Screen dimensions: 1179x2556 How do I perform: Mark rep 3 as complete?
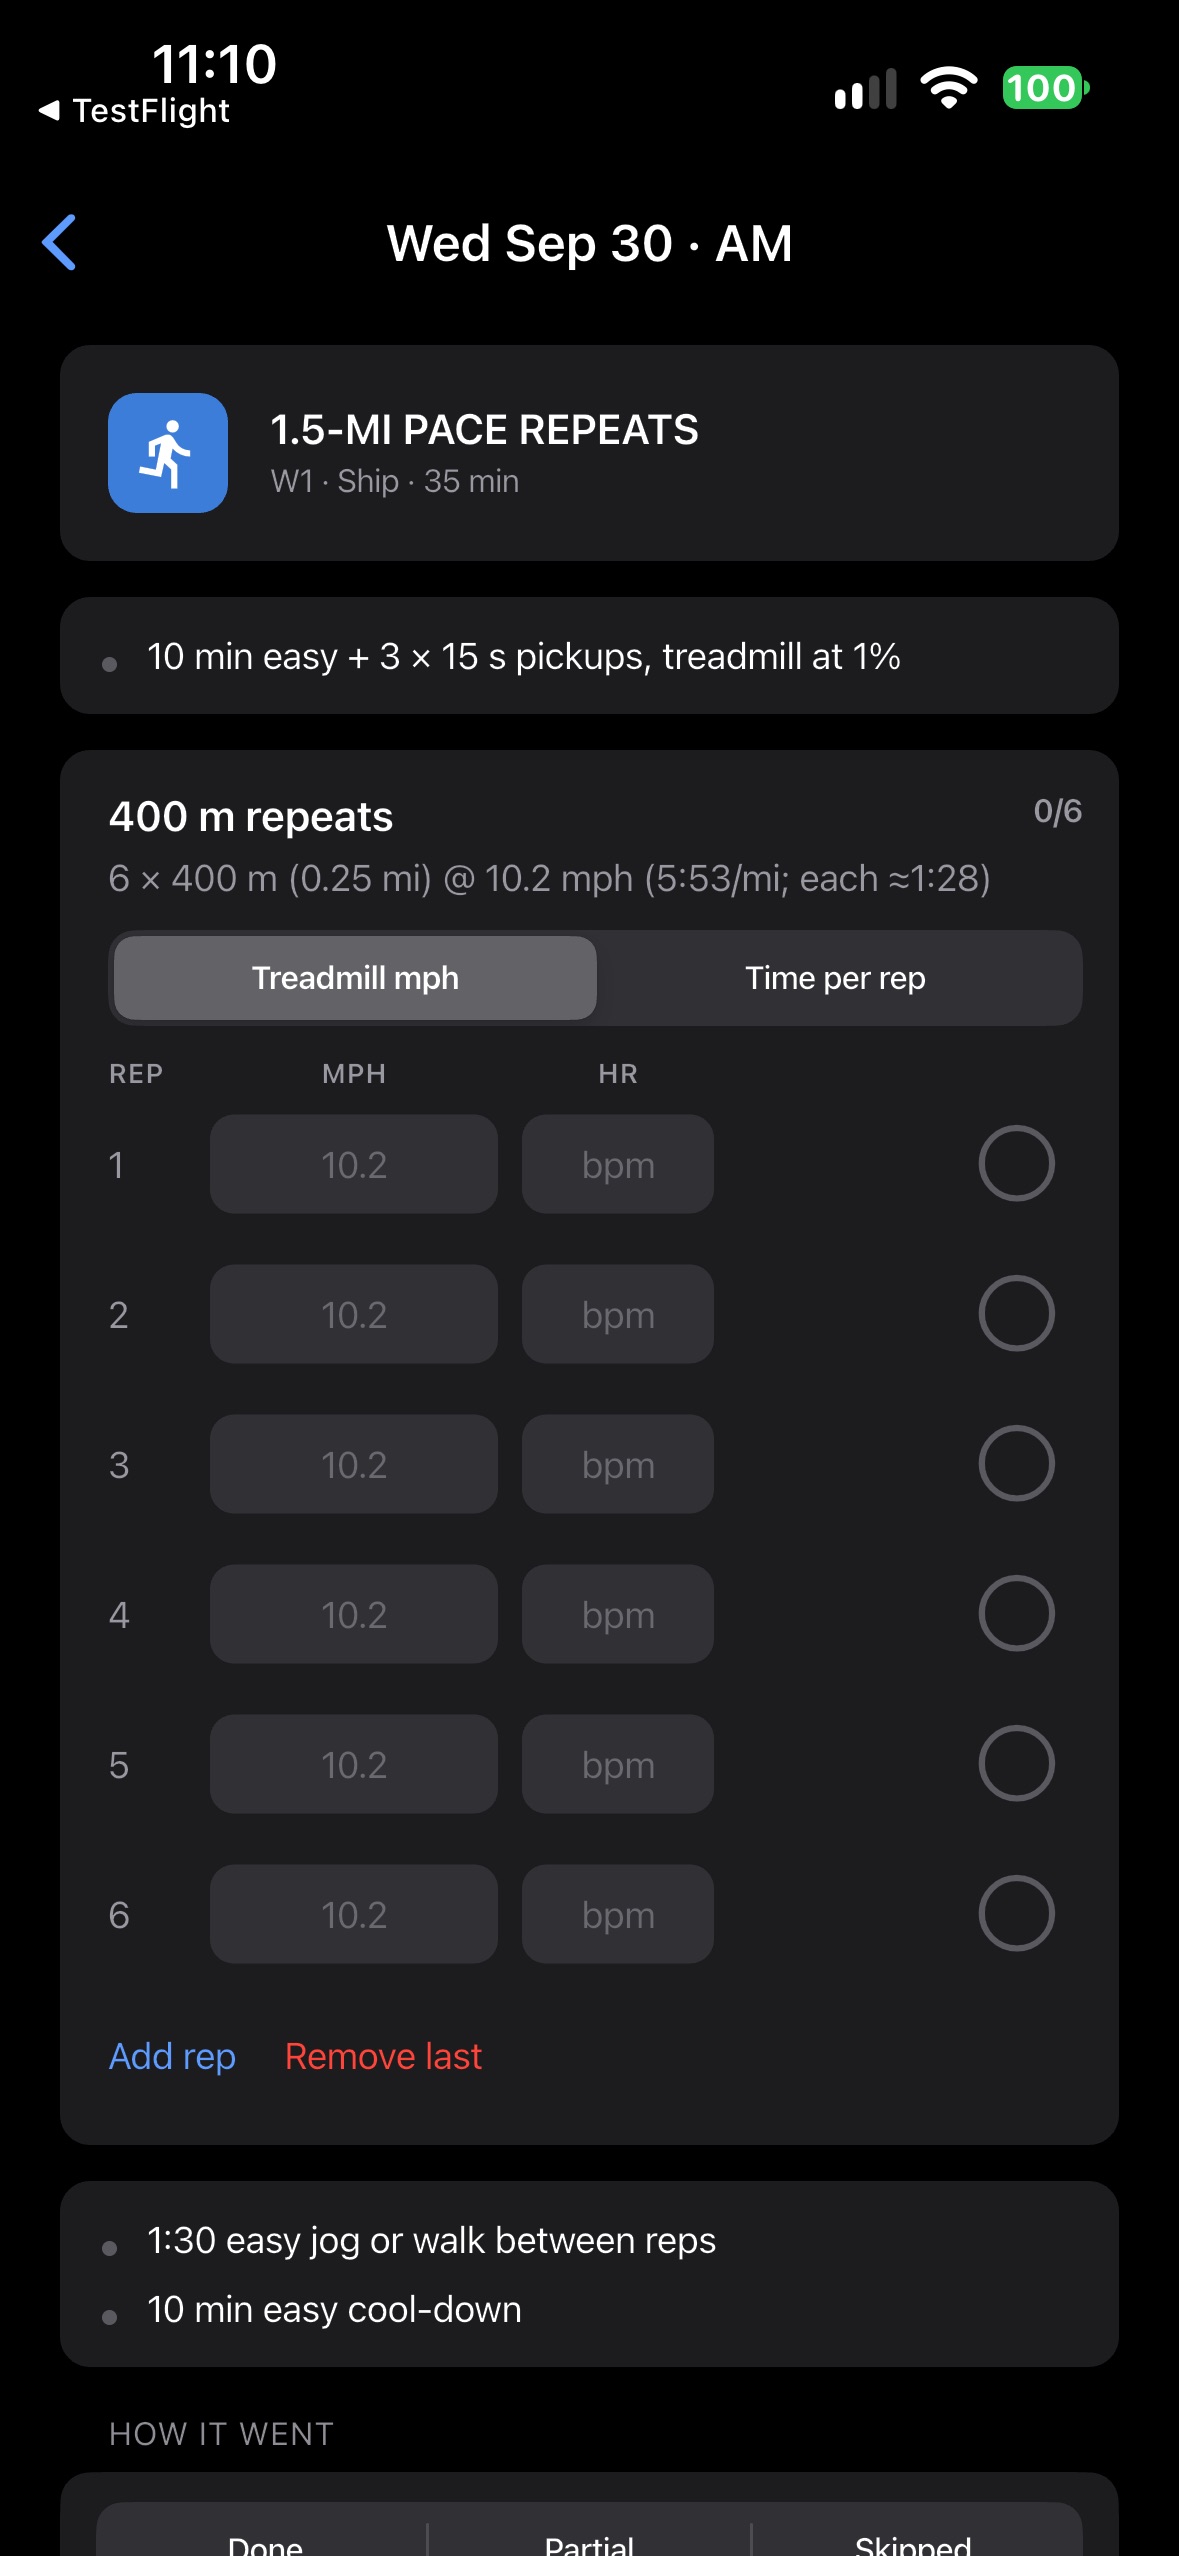1016,1463
